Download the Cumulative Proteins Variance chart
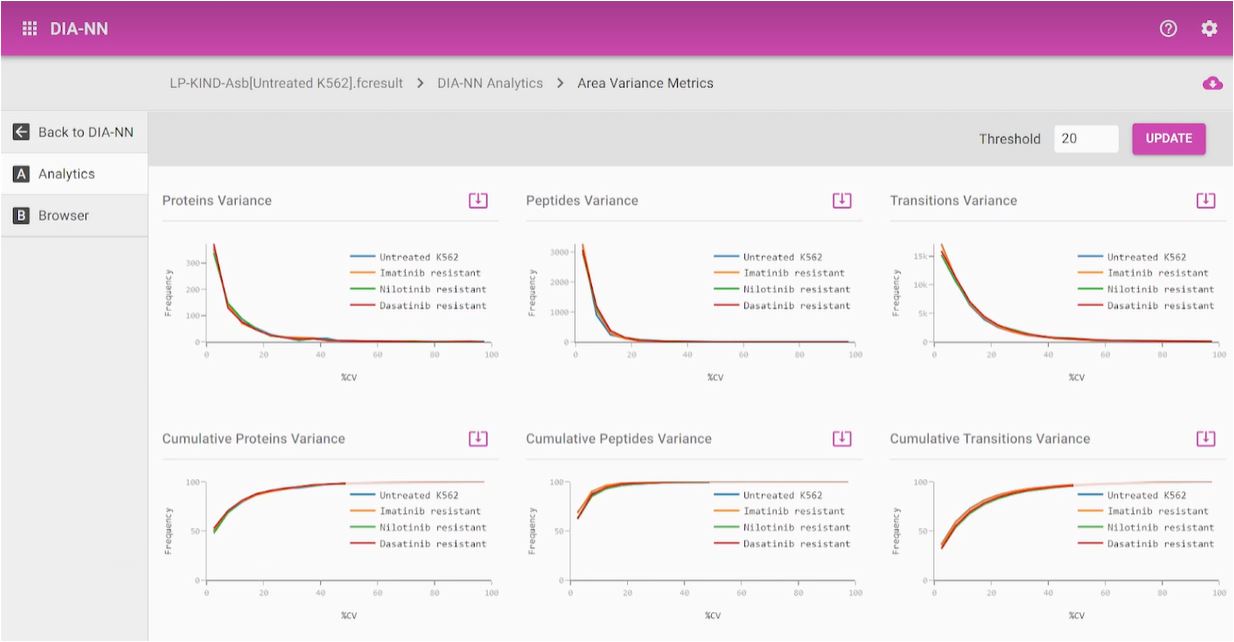The image size is (1234, 642). pos(478,438)
